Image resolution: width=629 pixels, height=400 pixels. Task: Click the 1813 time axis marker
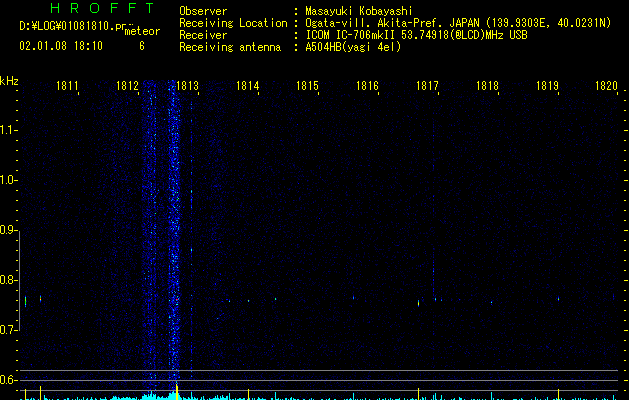coord(187,86)
